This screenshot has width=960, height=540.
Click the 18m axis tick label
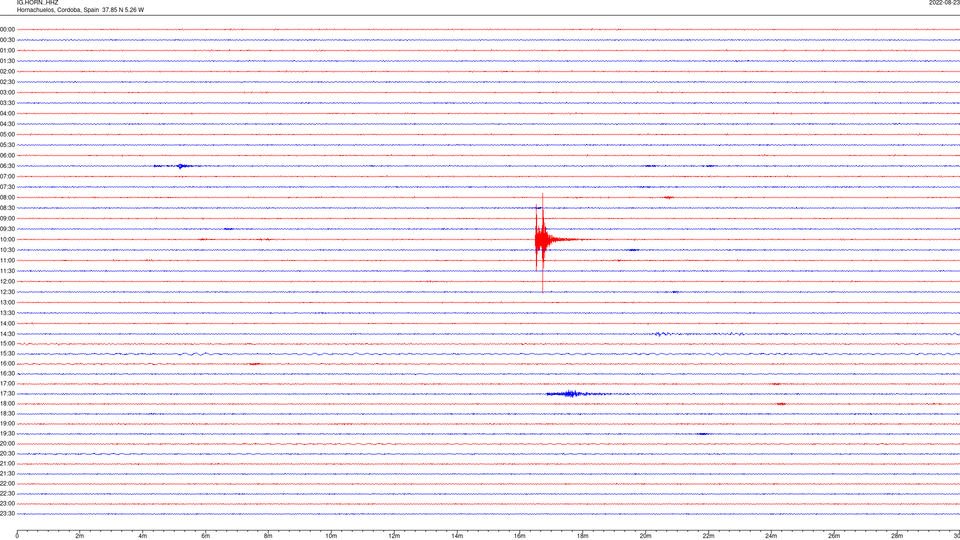(x=583, y=536)
